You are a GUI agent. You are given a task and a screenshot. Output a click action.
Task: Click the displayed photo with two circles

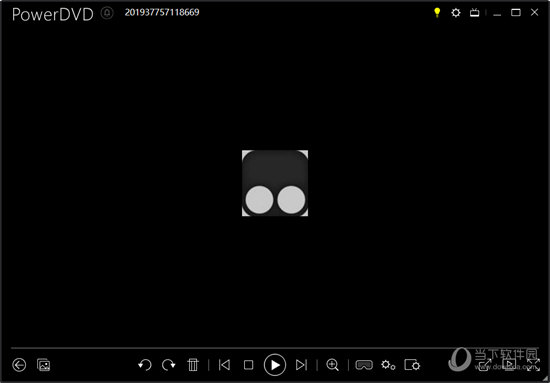275,183
